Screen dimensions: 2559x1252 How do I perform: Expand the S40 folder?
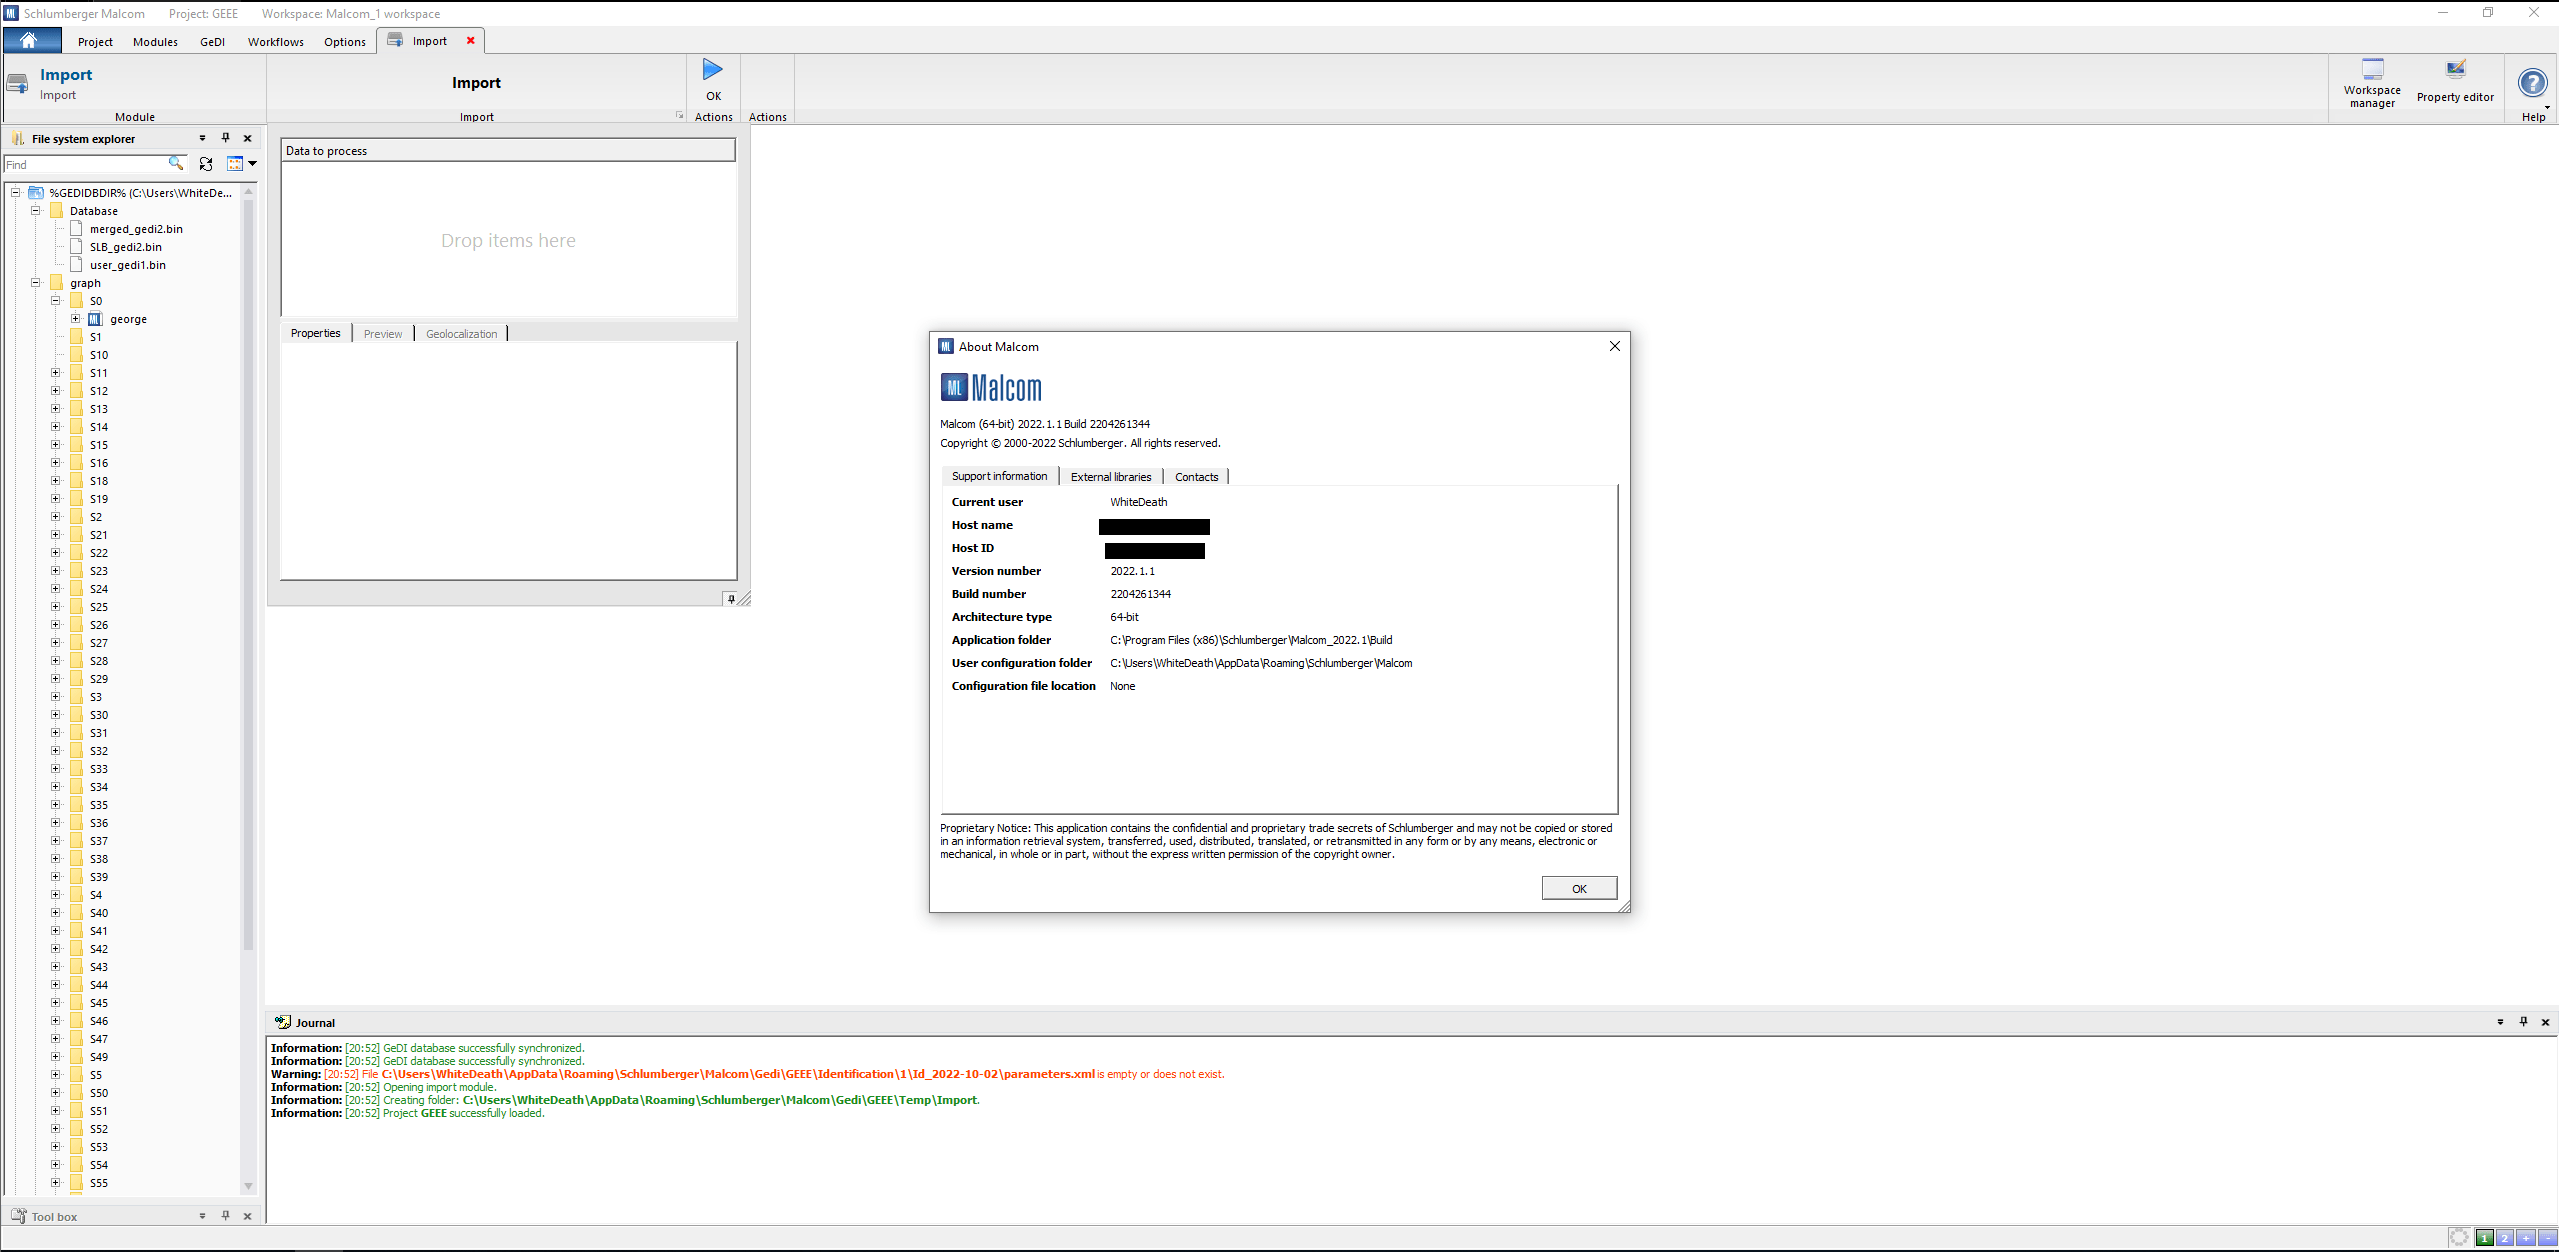(56, 912)
